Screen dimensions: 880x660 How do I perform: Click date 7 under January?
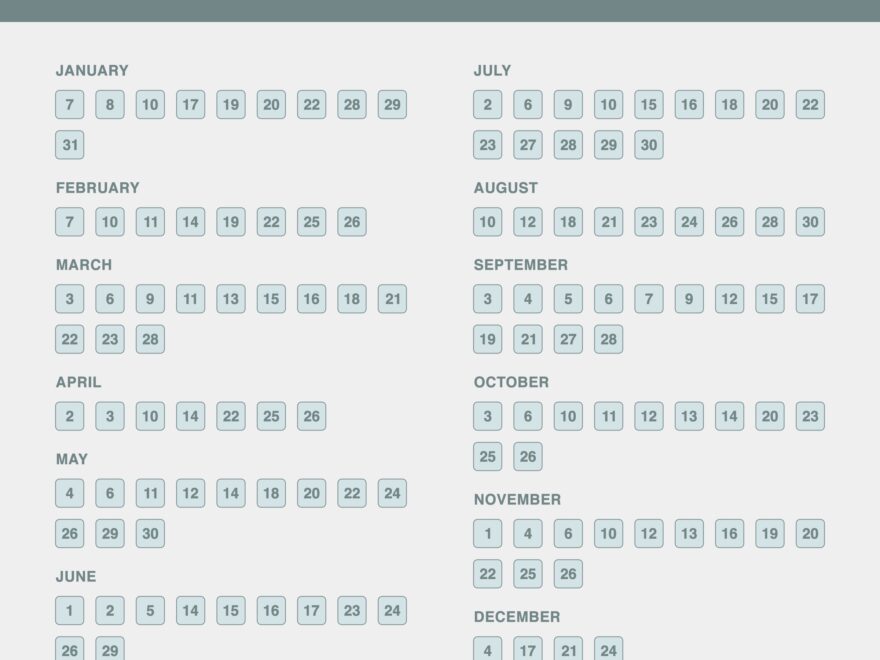pyautogui.click(x=70, y=105)
